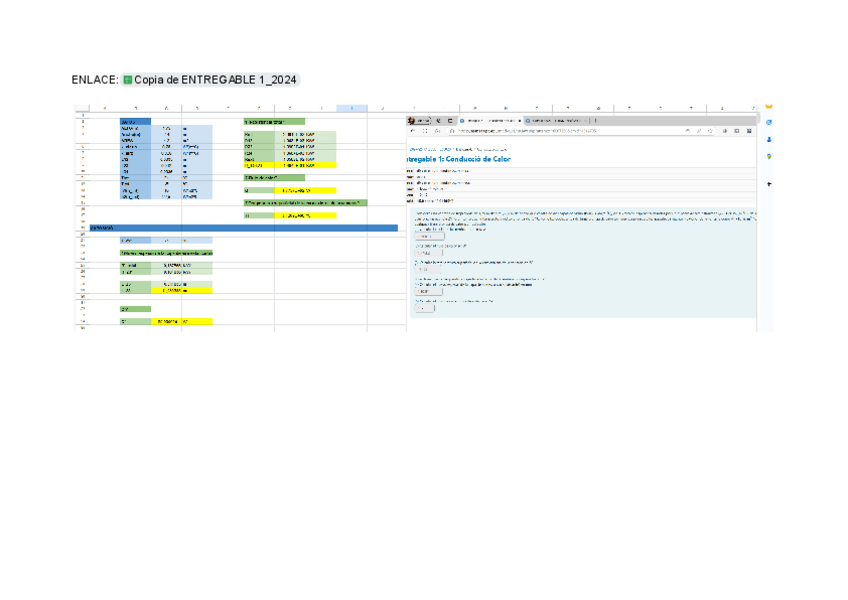Click the yellow icon atop the browser sidebar
Image resolution: width=848 pixels, height=600 pixels.
769,106
